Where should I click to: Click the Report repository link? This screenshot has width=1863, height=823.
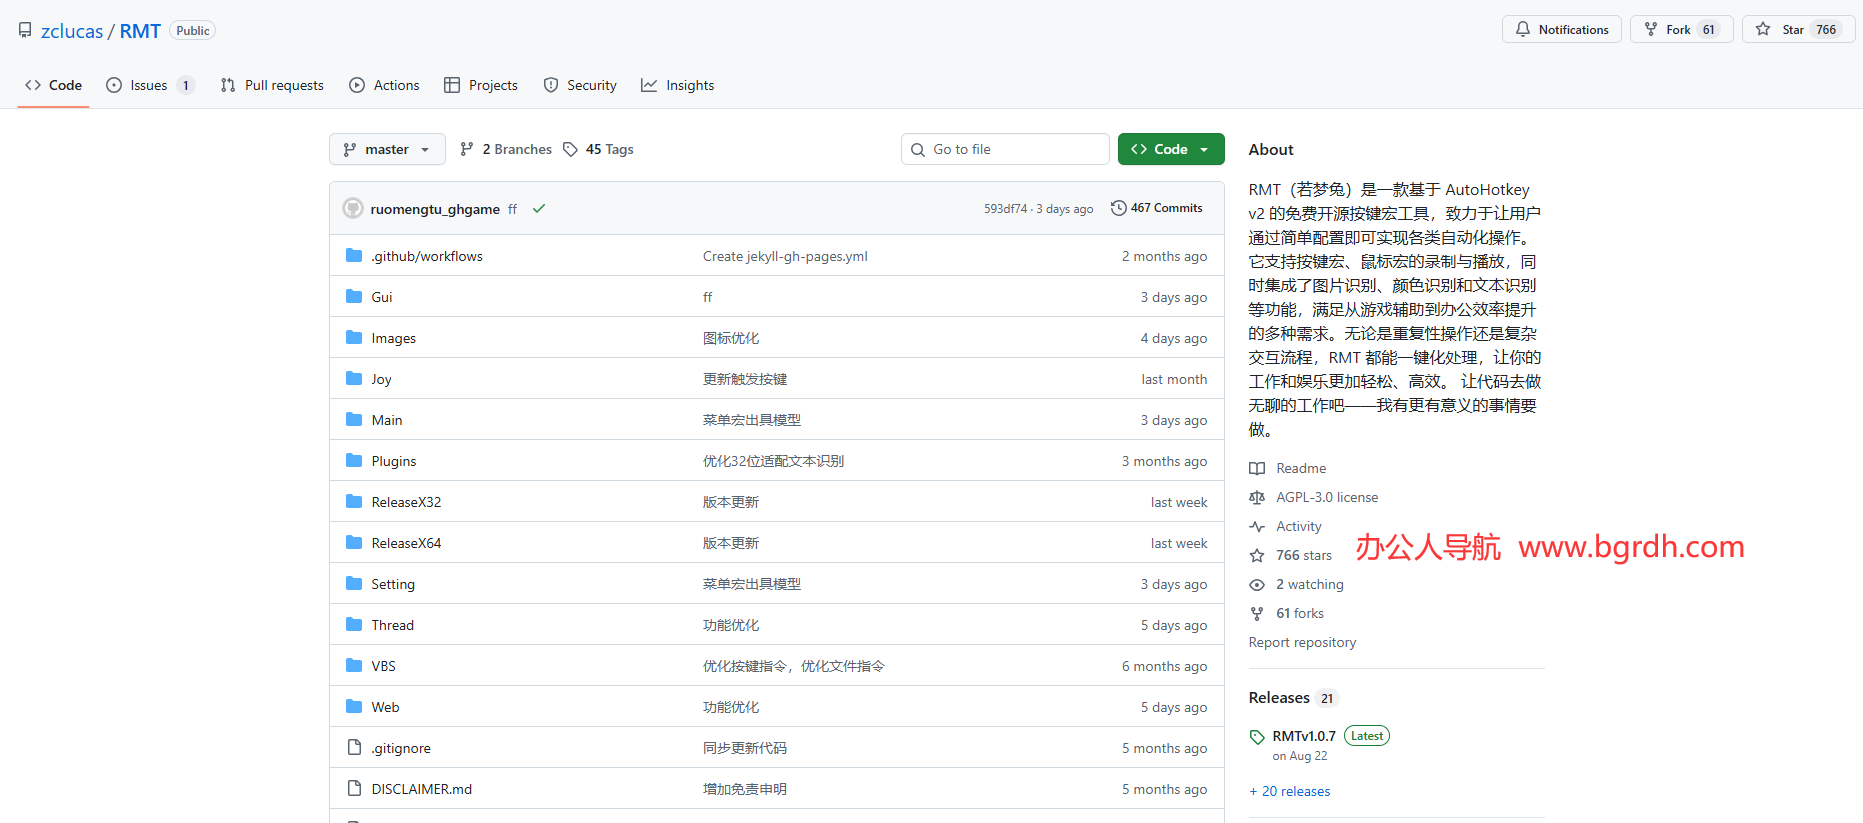[1302, 642]
